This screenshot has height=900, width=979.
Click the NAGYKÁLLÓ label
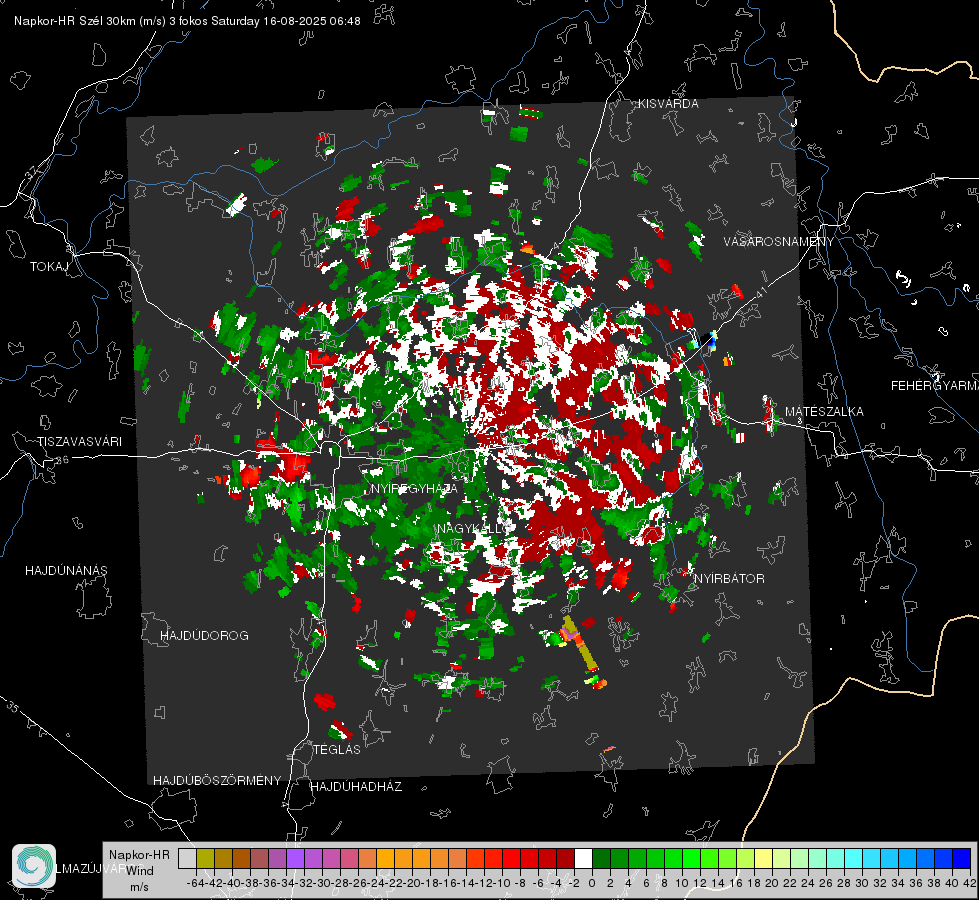(474, 529)
